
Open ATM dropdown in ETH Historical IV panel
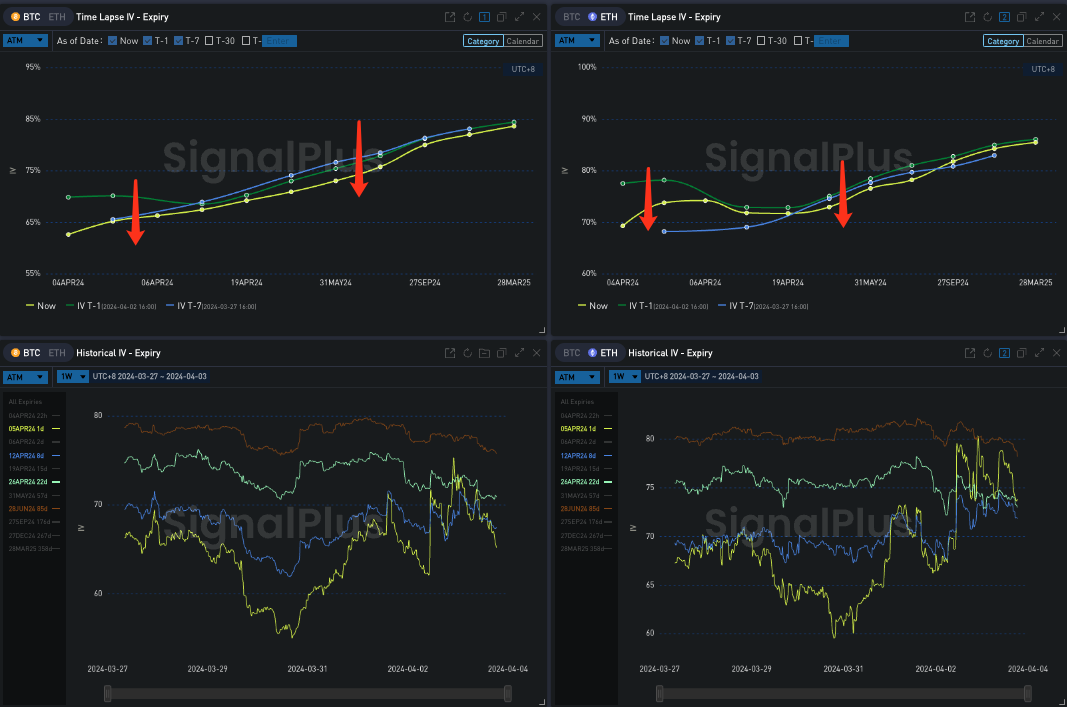578,377
